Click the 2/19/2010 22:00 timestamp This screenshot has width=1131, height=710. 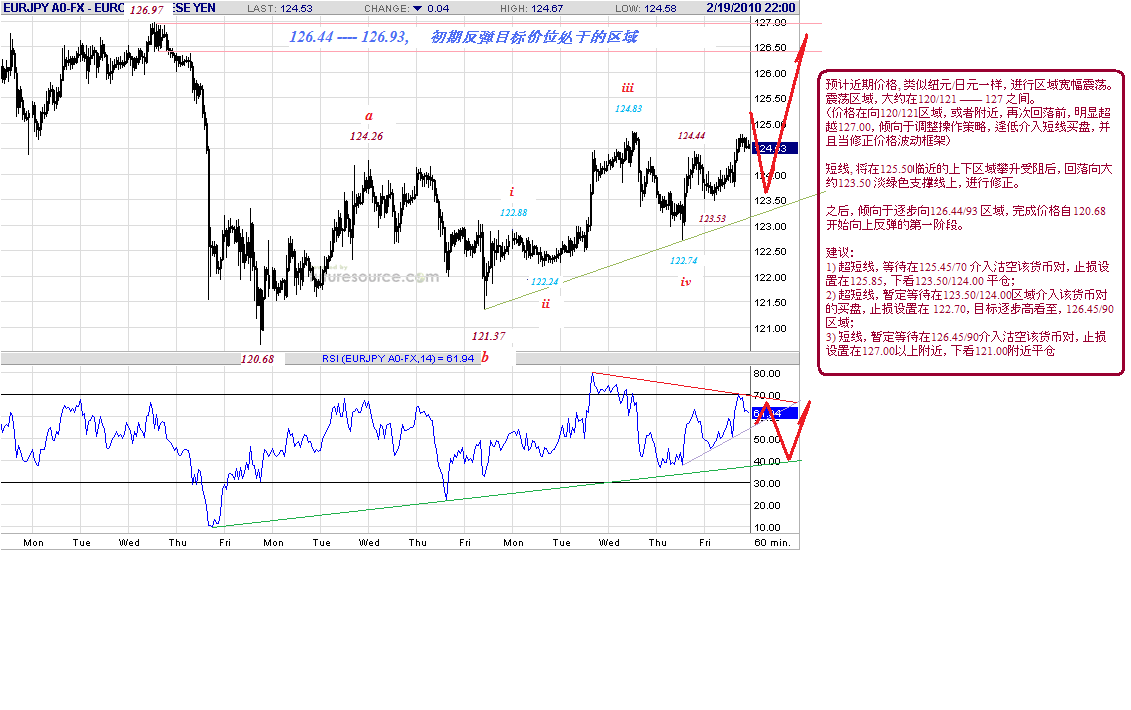pyautogui.click(x=751, y=8)
